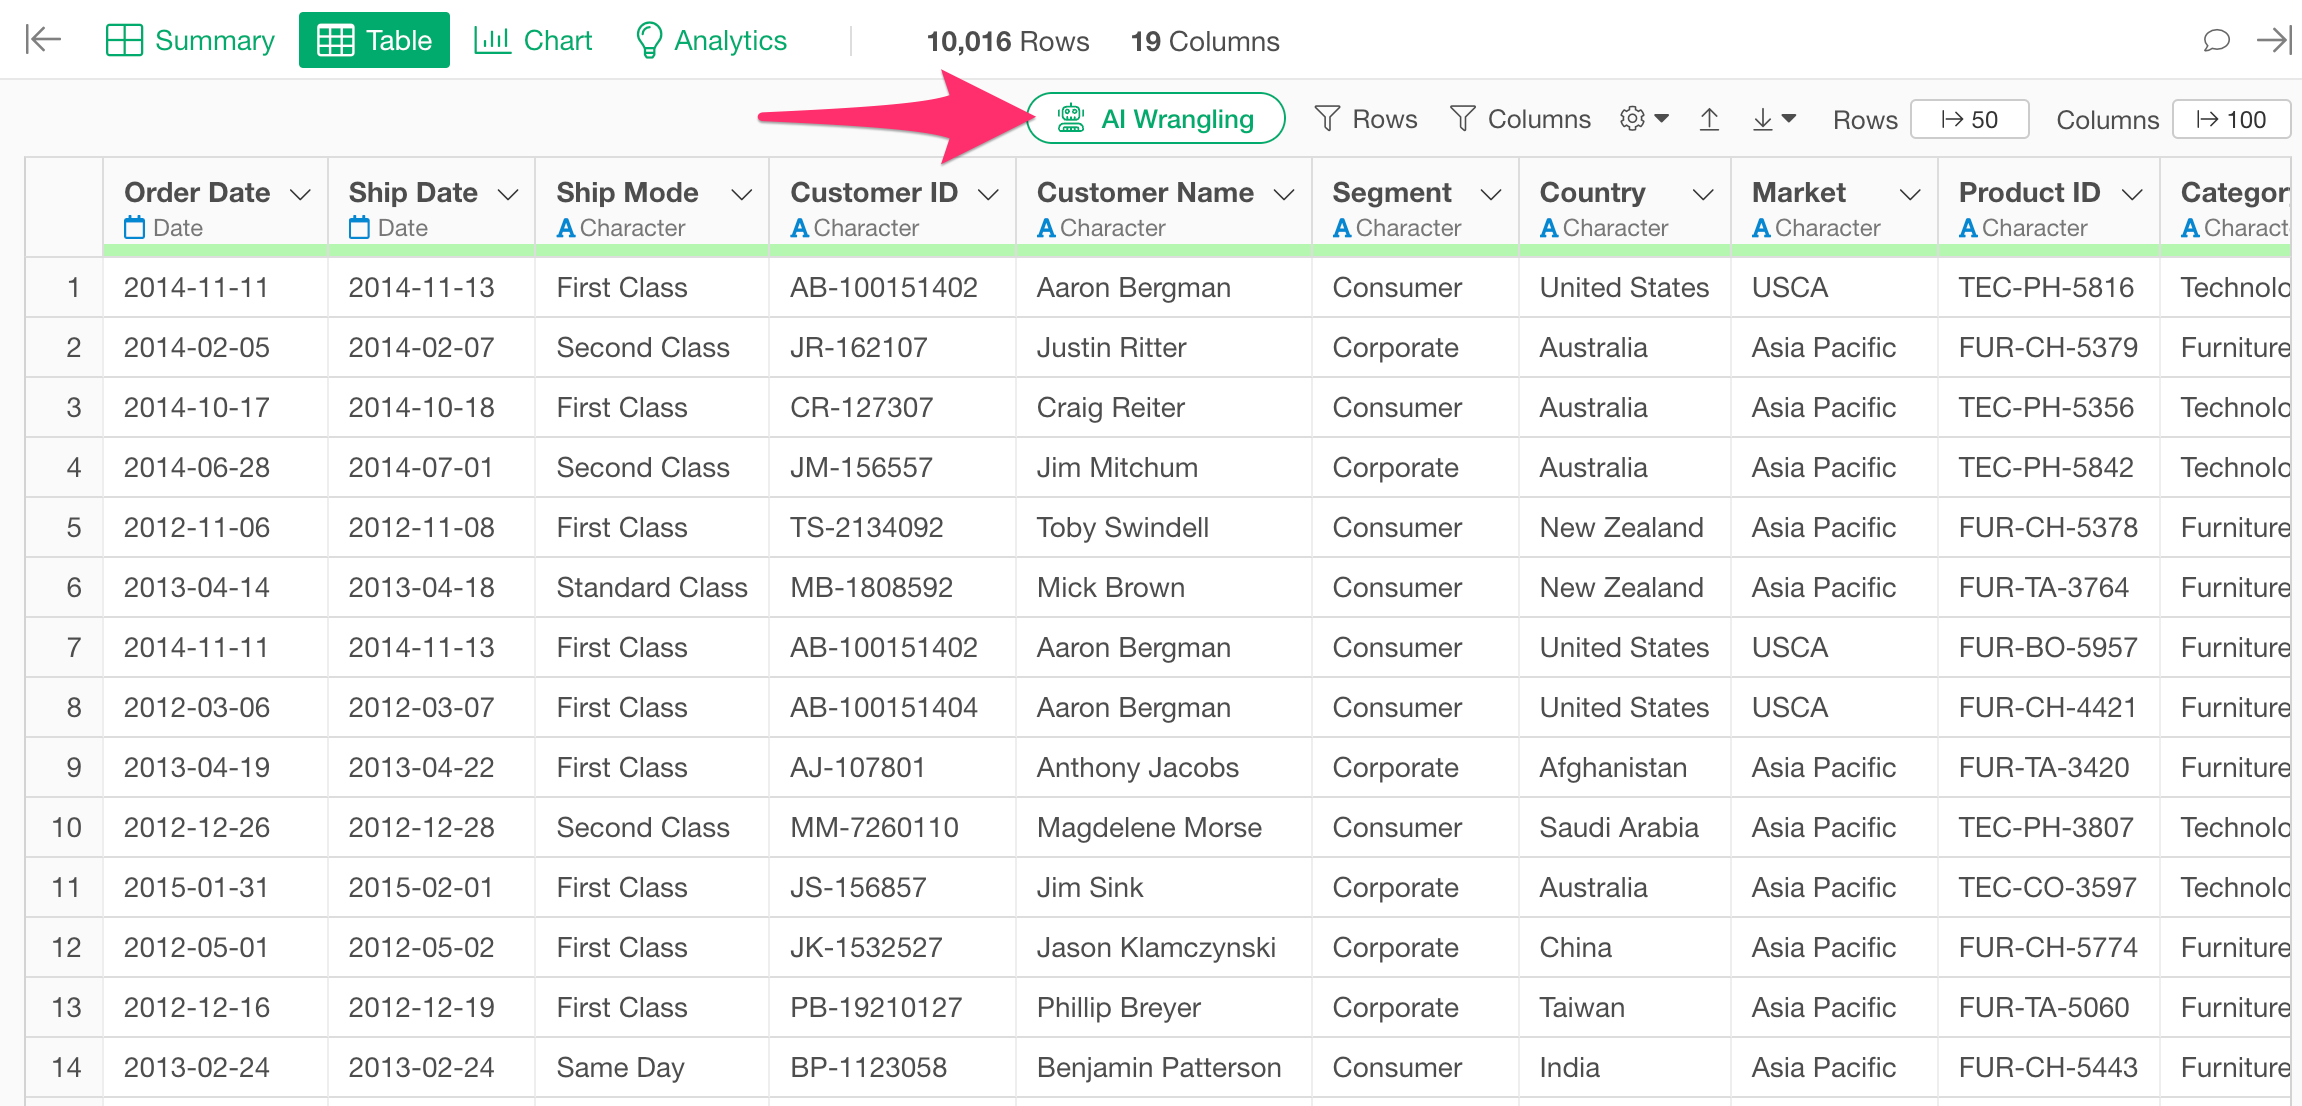
Task: Switch to the Chart view tab
Action: pyautogui.click(x=533, y=40)
